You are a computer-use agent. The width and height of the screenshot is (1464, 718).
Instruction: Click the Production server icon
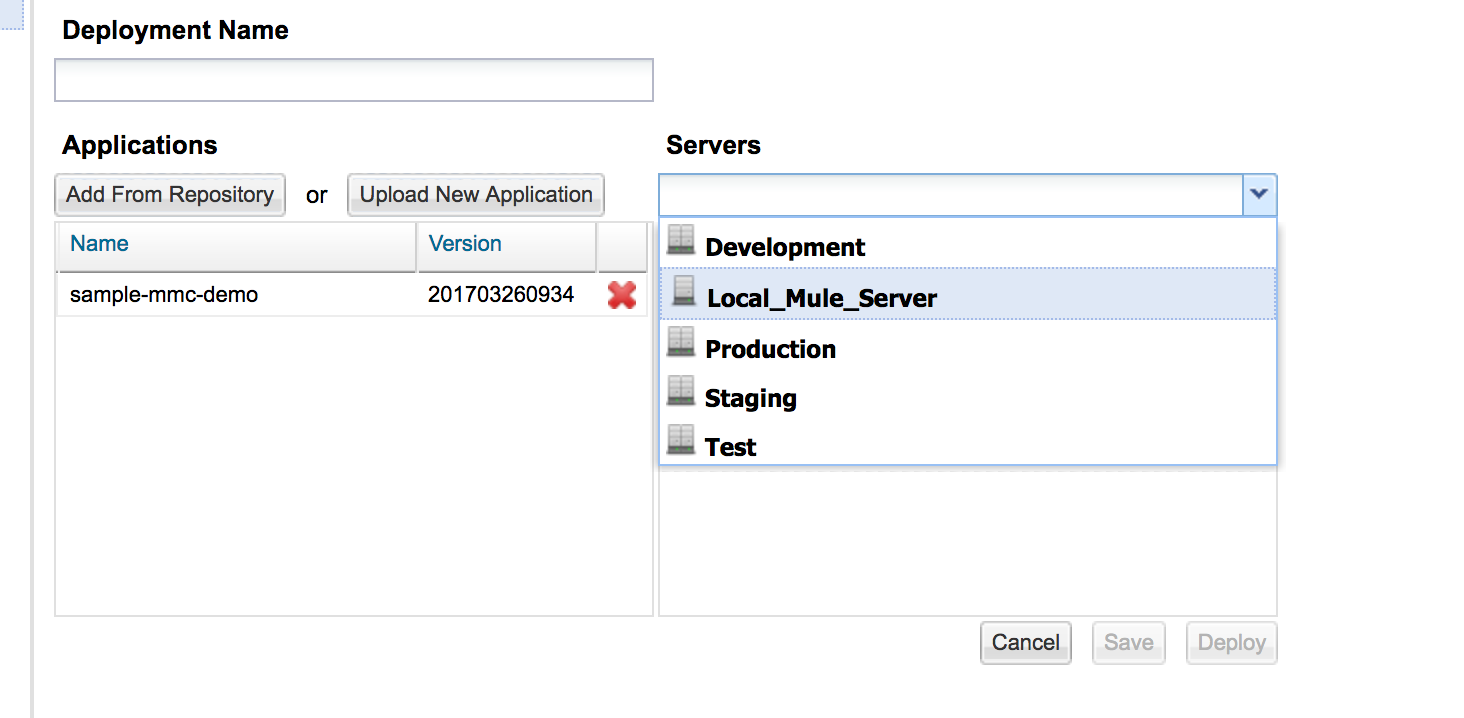[681, 343]
